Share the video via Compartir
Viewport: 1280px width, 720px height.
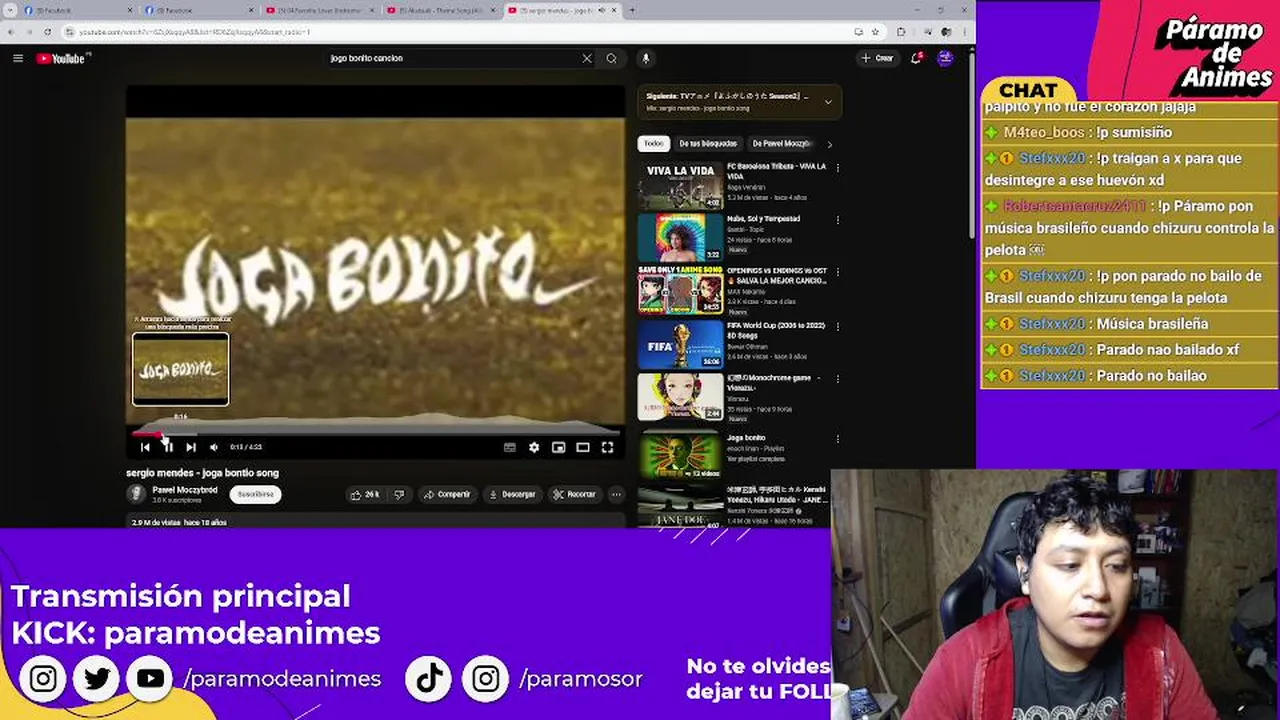click(446, 494)
